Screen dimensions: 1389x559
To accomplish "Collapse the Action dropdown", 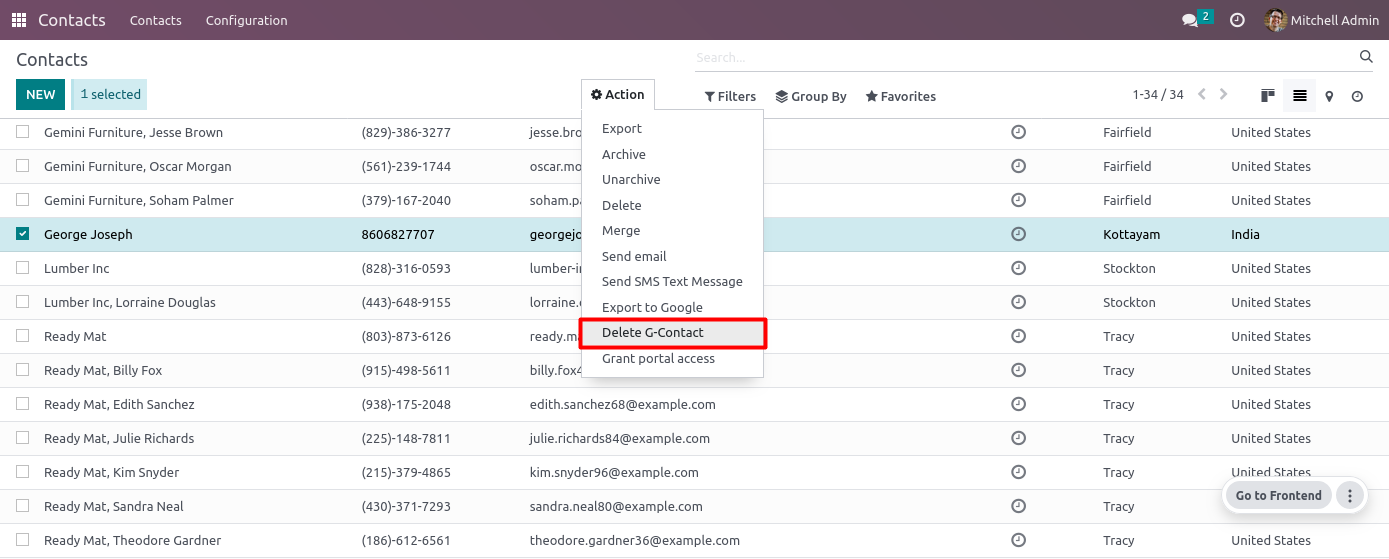I will coord(618,95).
